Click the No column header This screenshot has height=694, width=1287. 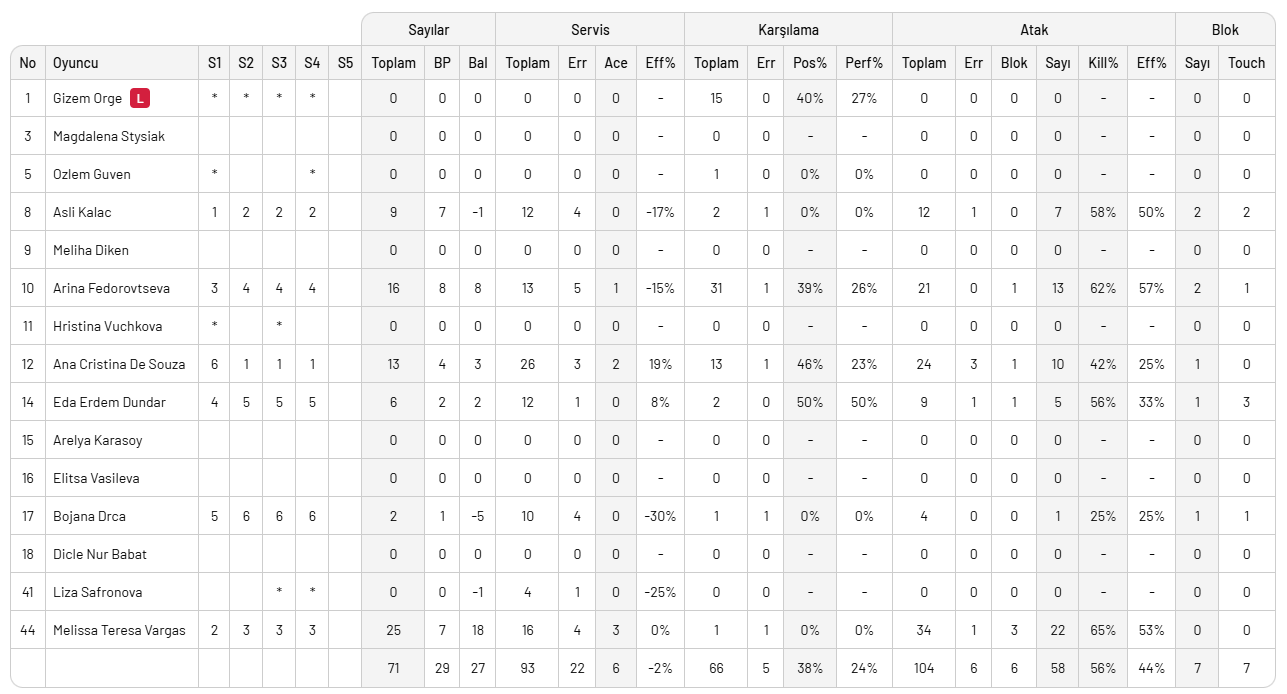click(x=28, y=63)
